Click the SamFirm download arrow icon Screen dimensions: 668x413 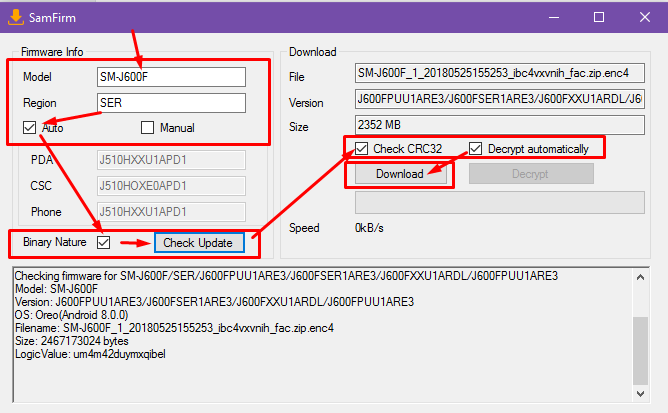(x=16, y=17)
